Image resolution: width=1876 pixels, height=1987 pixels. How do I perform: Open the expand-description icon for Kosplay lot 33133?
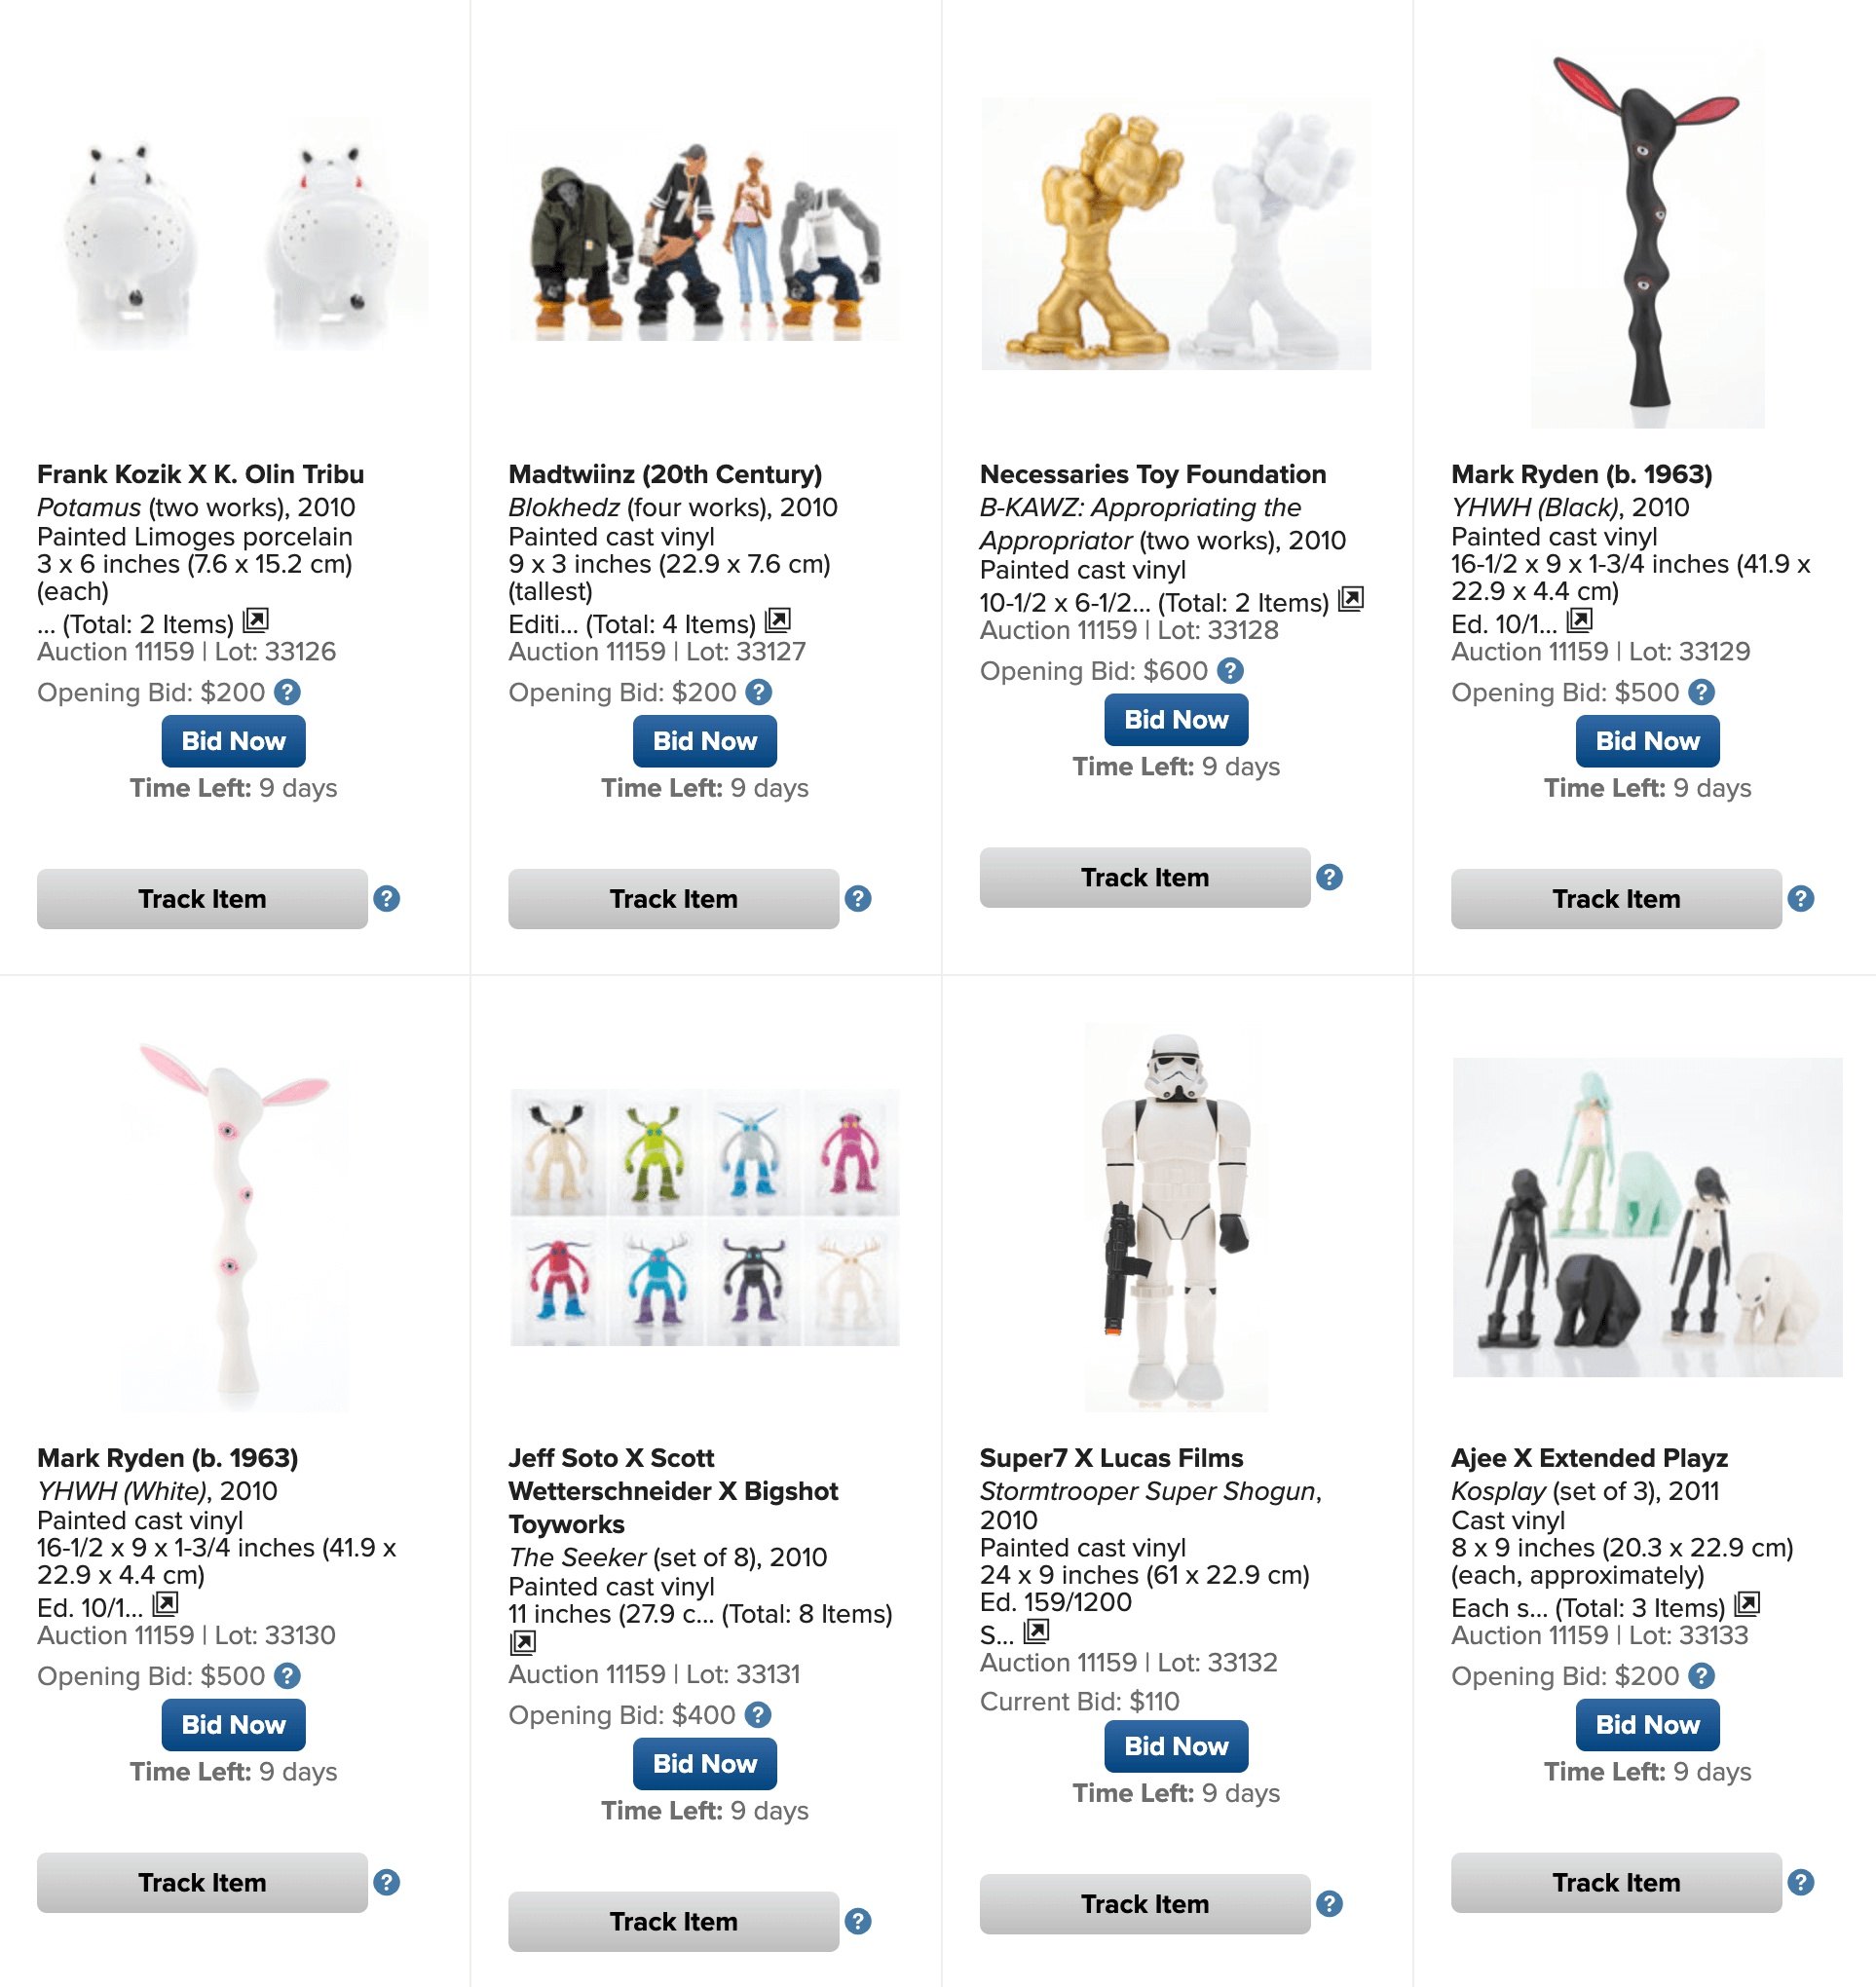[x=1747, y=1604]
